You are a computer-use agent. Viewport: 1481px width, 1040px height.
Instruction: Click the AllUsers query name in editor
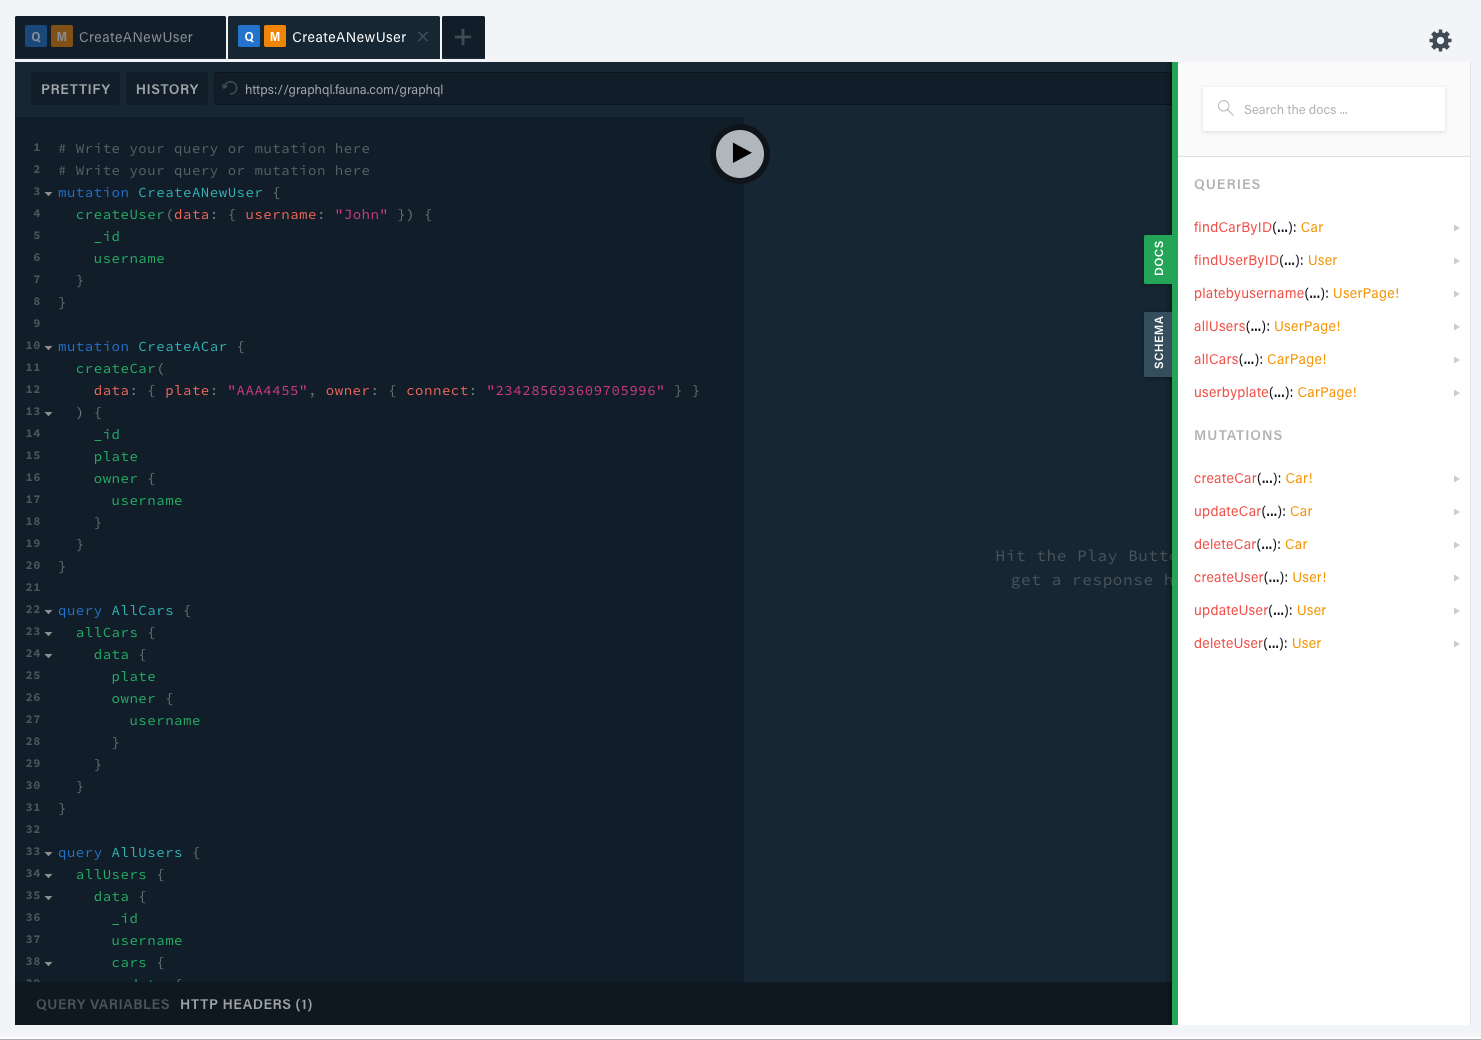pyautogui.click(x=147, y=852)
